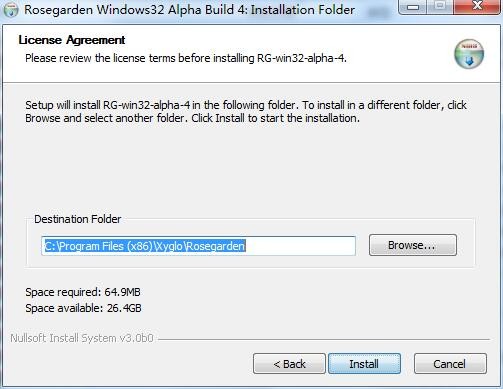Click the 'Space available: 26.4GB' text
The image size is (503, 389).
coord(83,308)
